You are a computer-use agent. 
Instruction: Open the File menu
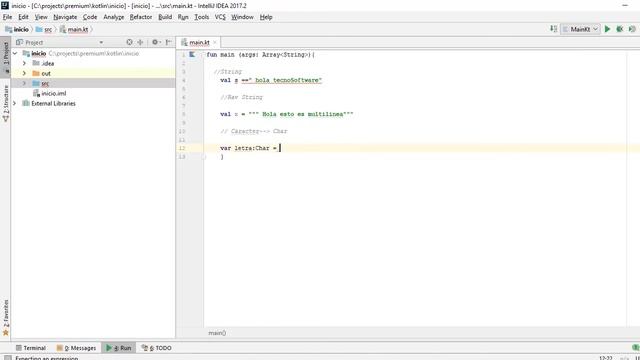[x=7, y=17]
